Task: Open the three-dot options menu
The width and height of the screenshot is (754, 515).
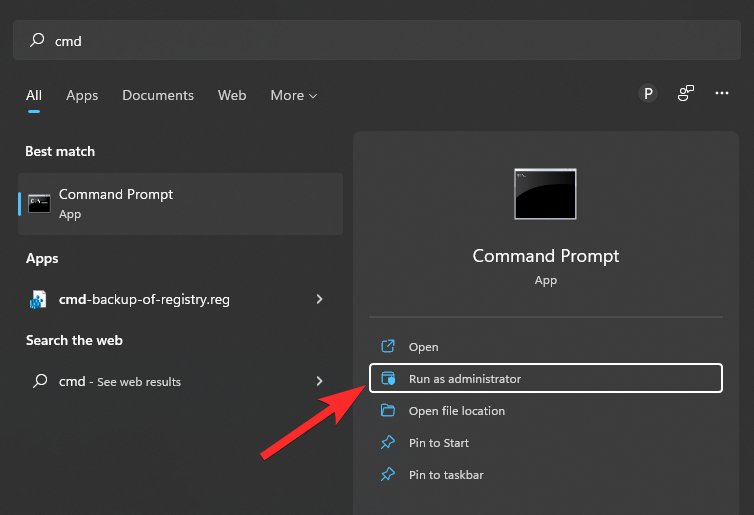Action: point(722,94)
